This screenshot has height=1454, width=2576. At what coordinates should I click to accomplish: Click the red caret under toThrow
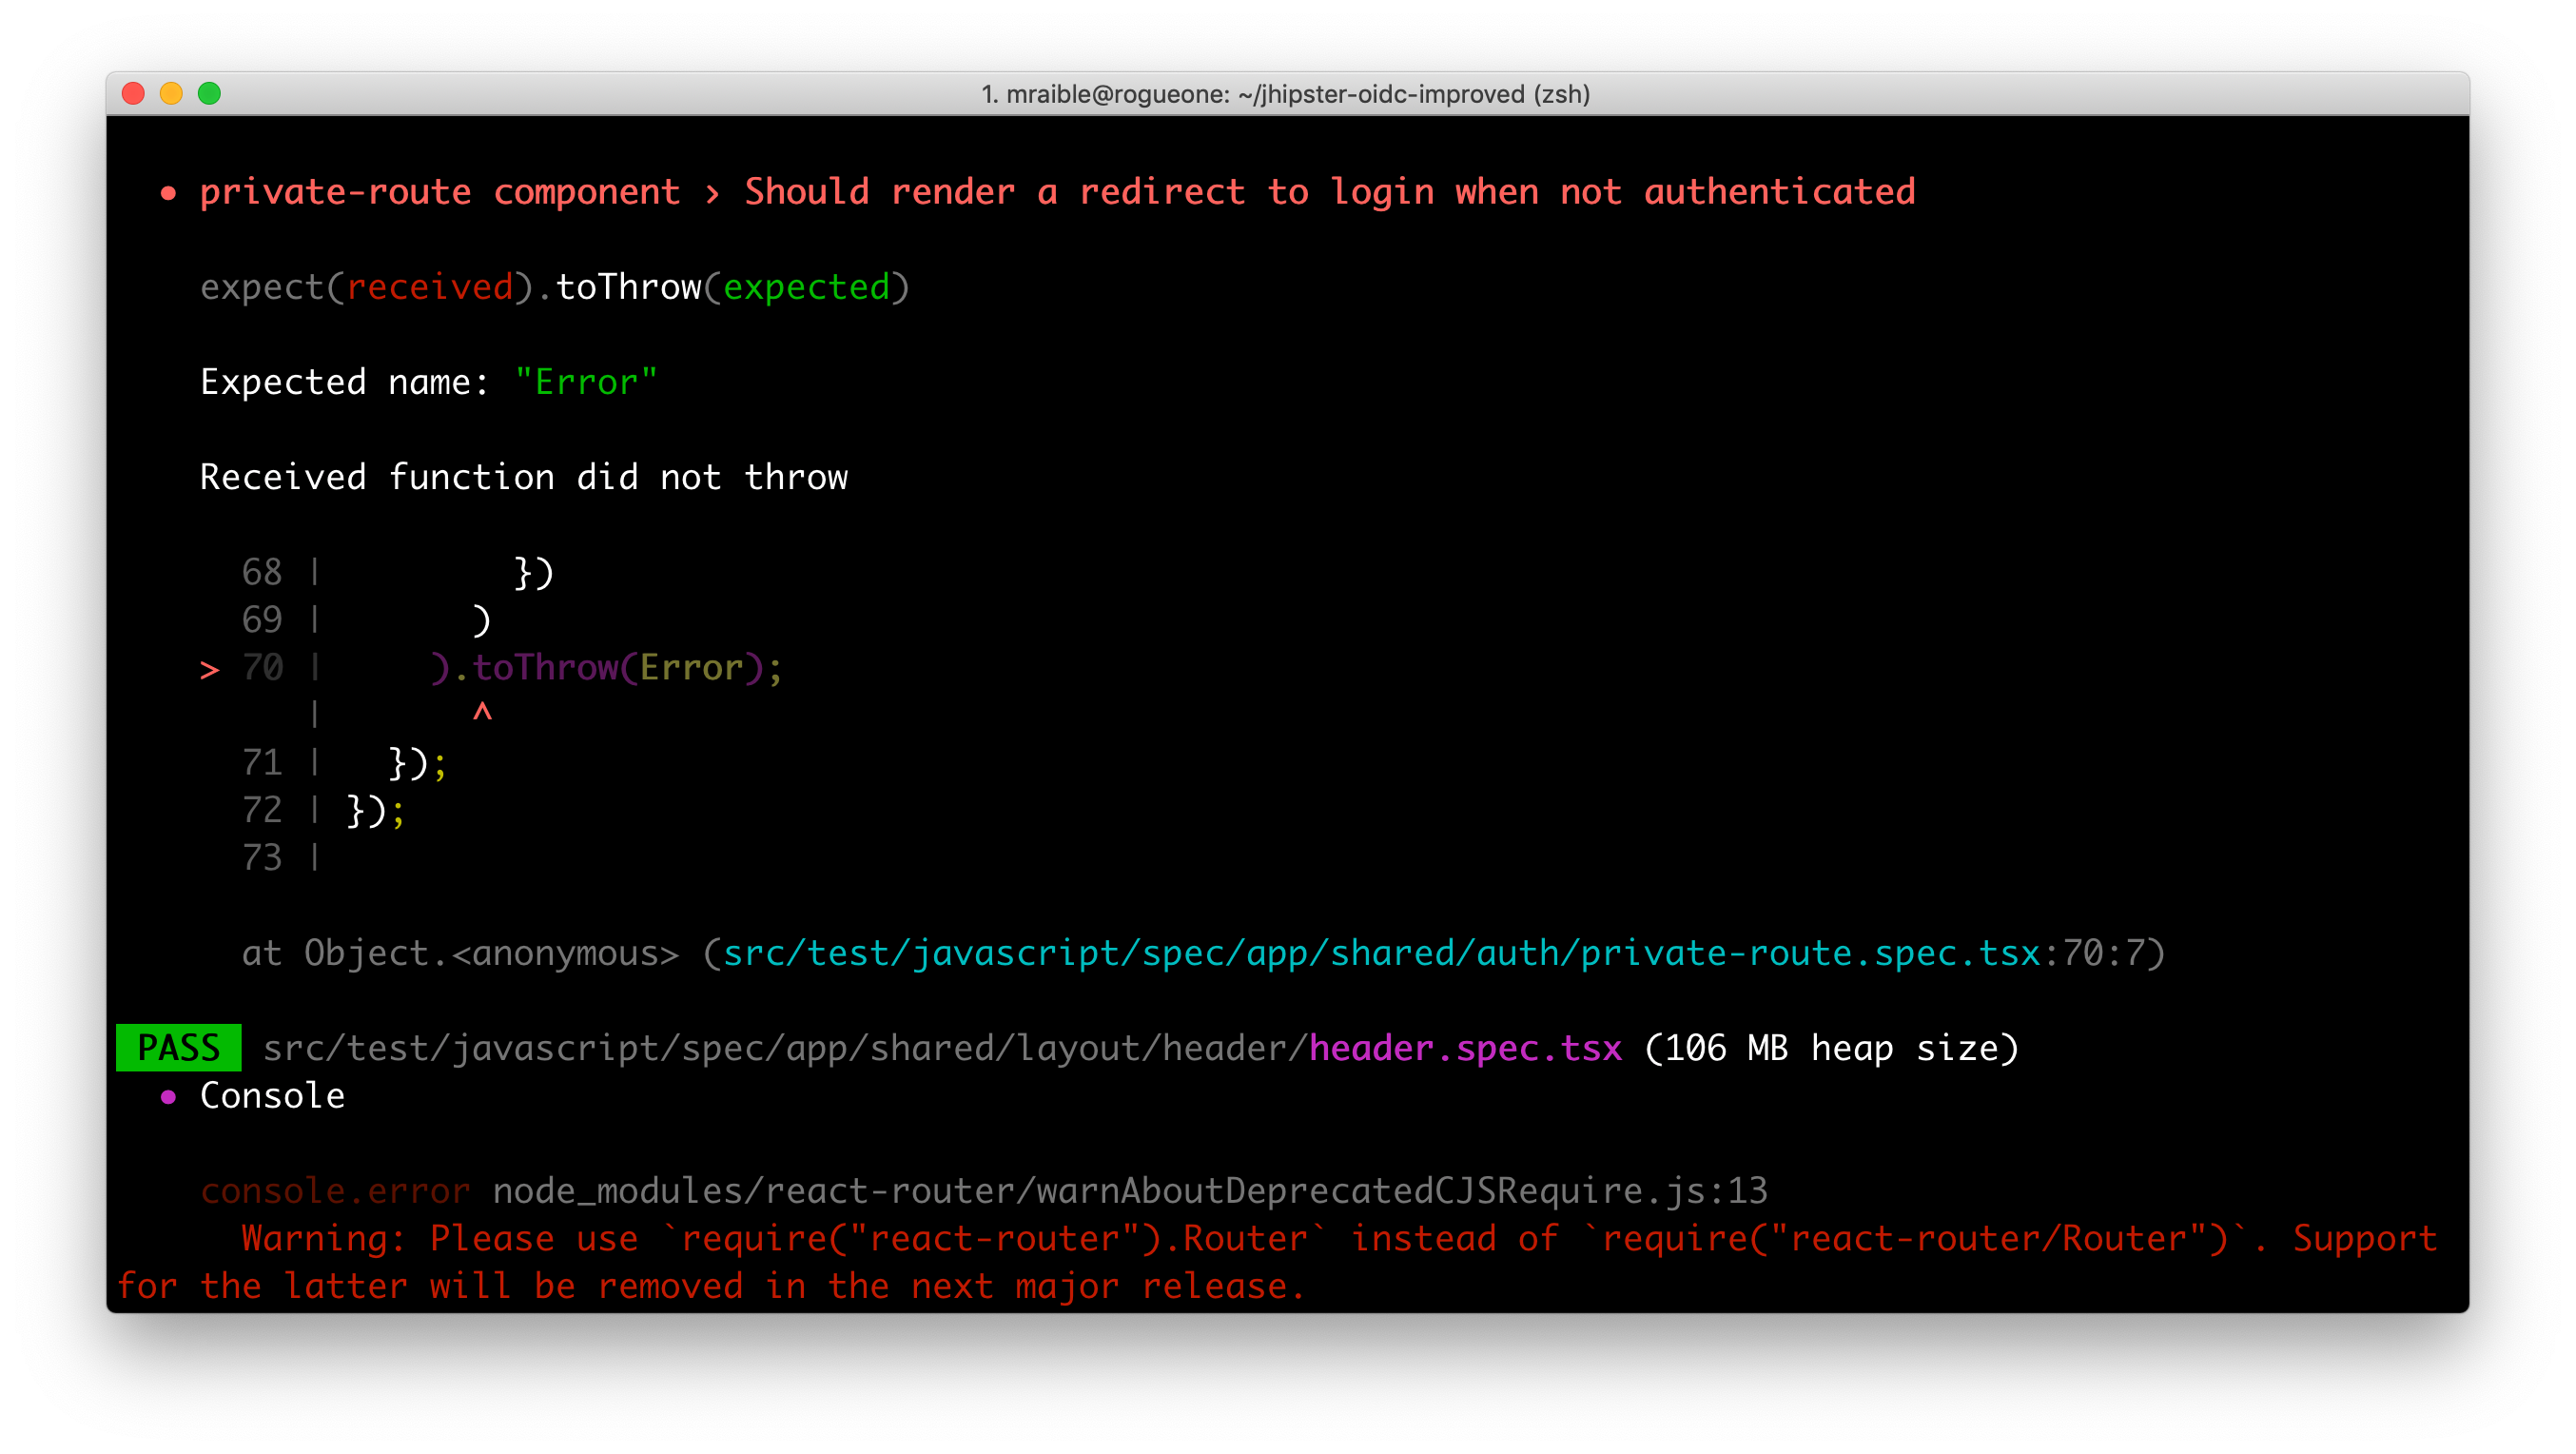click(482, 712)
